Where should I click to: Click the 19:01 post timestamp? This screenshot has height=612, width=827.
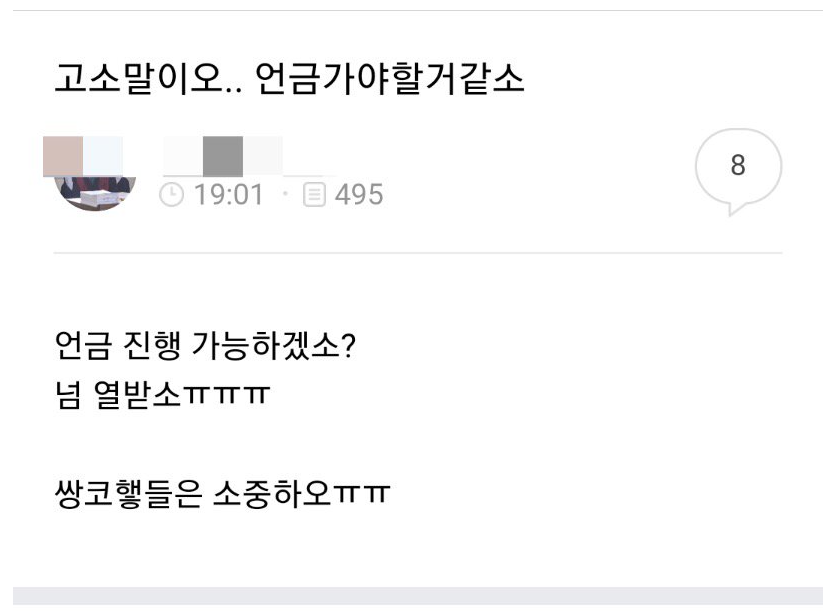click(x=228, y=195)
